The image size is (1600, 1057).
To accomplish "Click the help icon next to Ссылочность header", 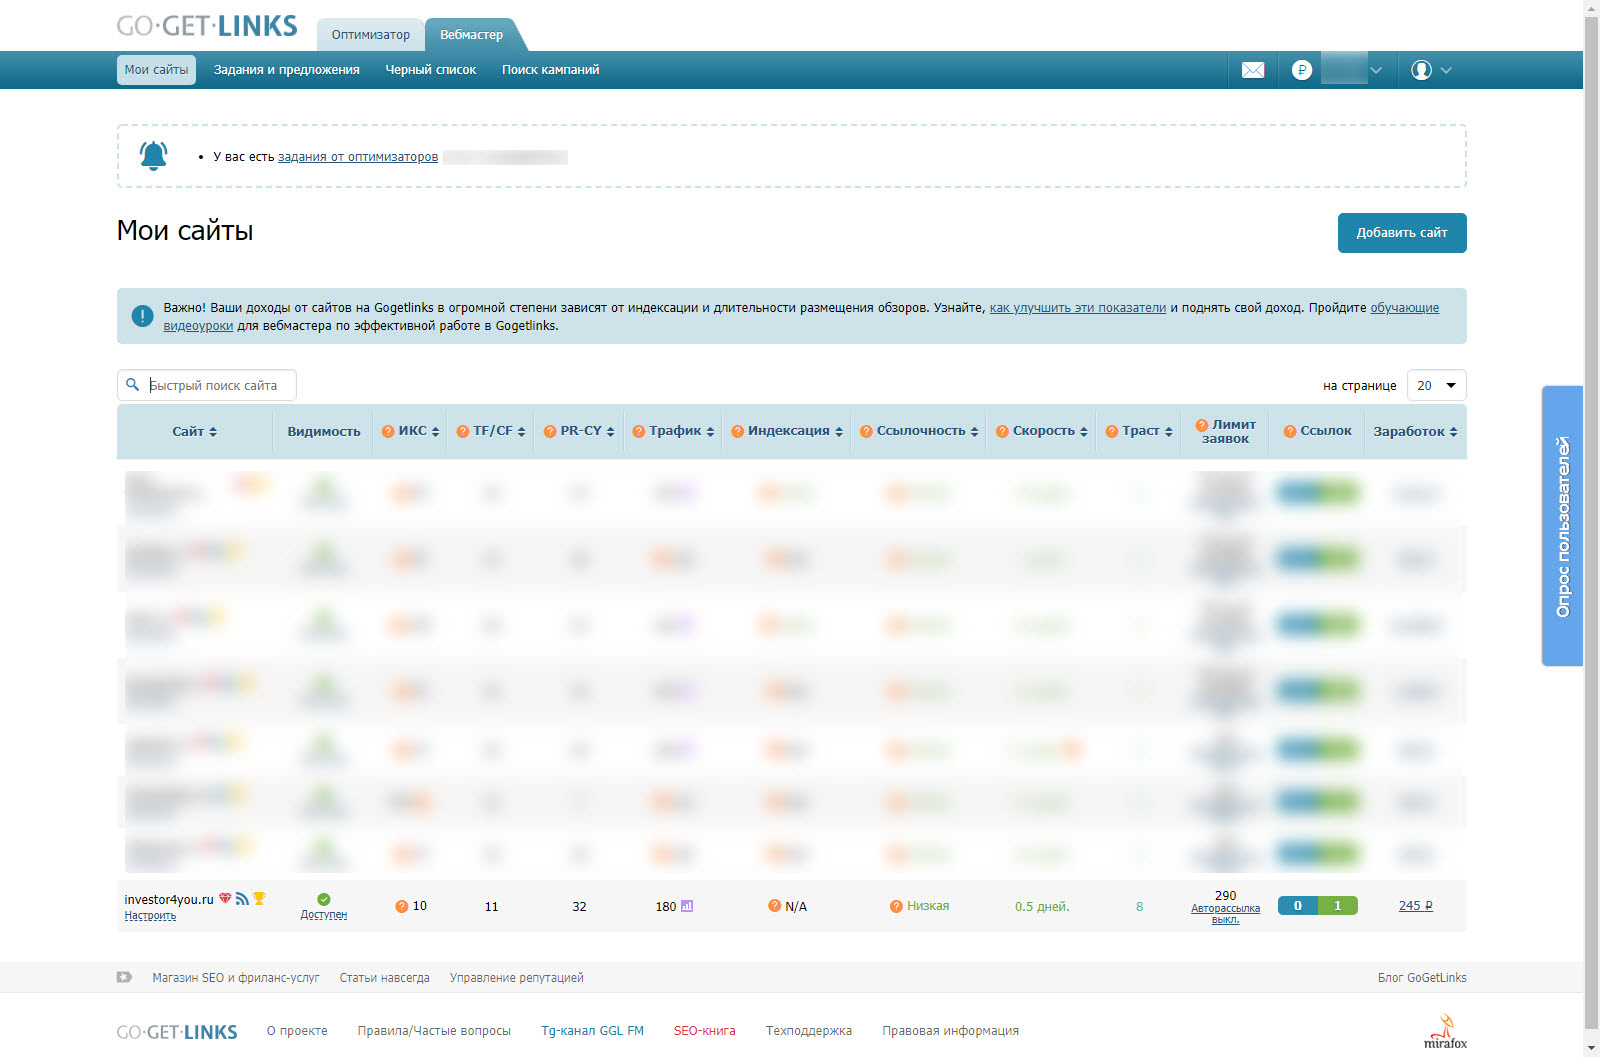I will (867, 432).
